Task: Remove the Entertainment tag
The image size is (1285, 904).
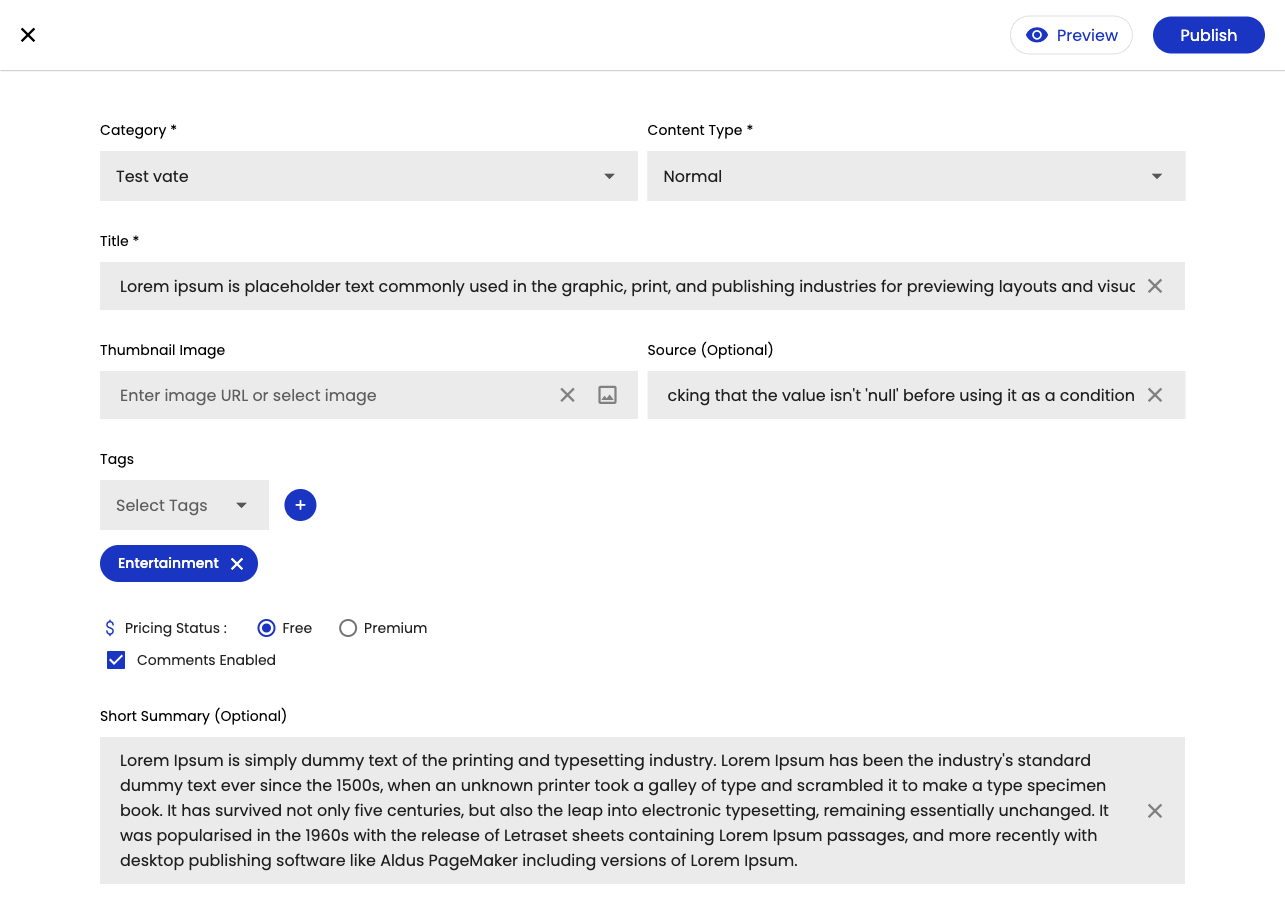Action: [x=237, y=564]
